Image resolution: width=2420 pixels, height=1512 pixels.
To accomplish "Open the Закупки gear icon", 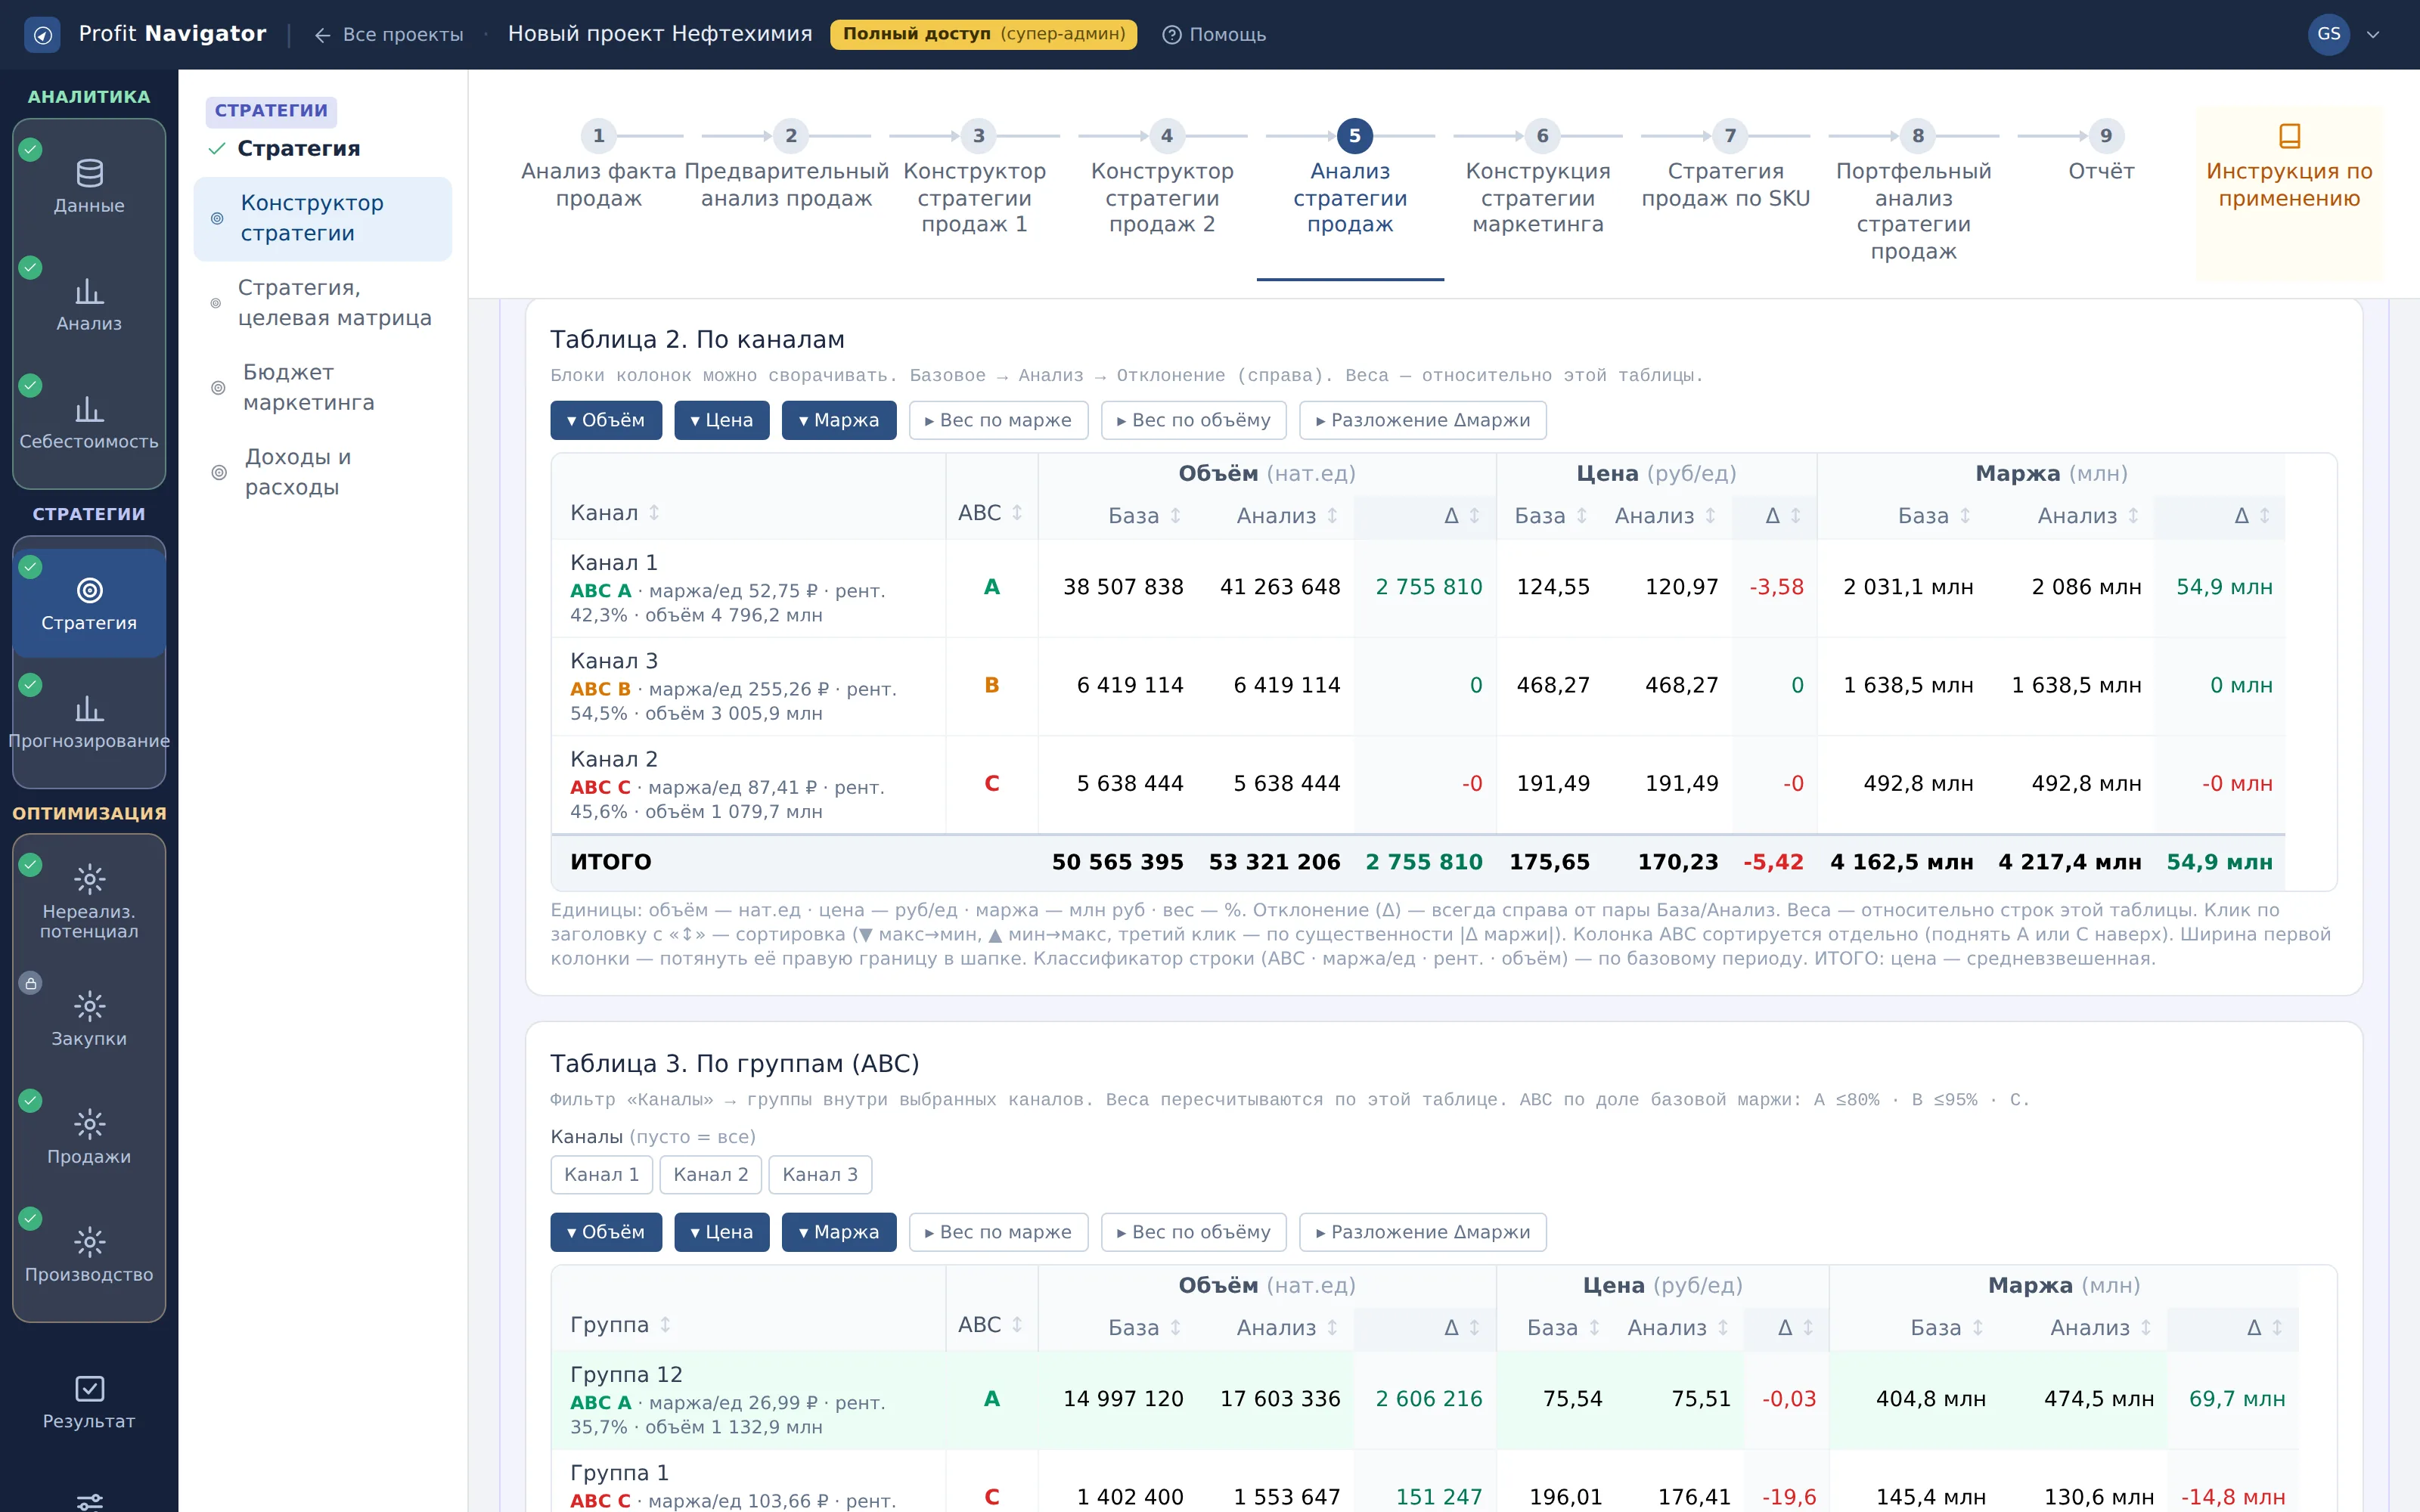I will [89, 1006].
